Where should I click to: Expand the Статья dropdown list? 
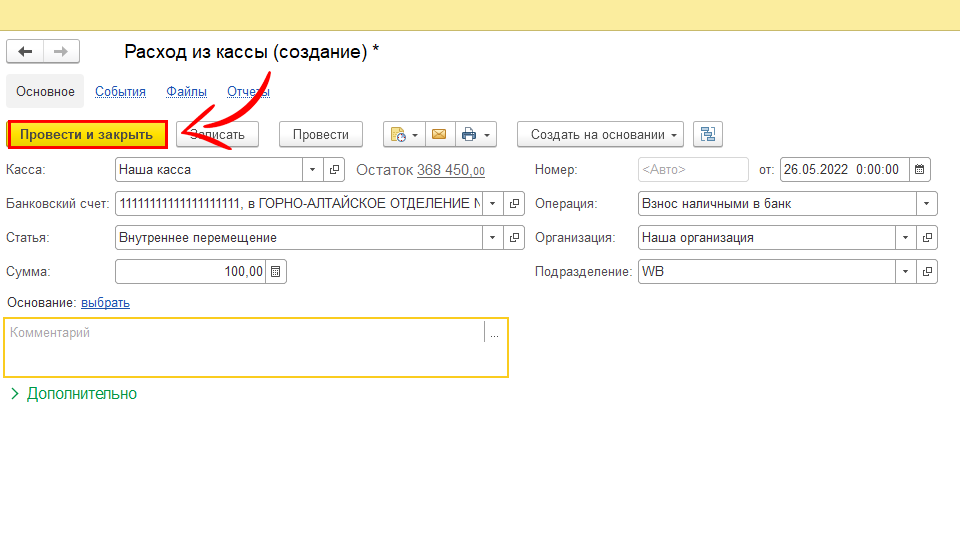click(x=492, y=238)
